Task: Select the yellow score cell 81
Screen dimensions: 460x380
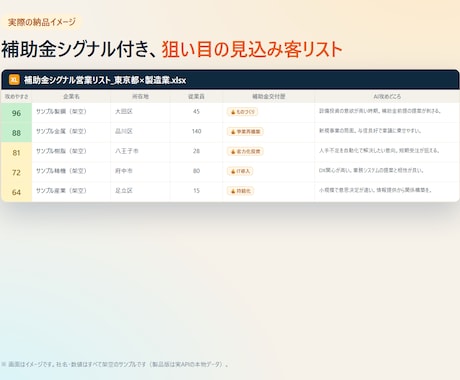Action: click(x=16, y=153)
